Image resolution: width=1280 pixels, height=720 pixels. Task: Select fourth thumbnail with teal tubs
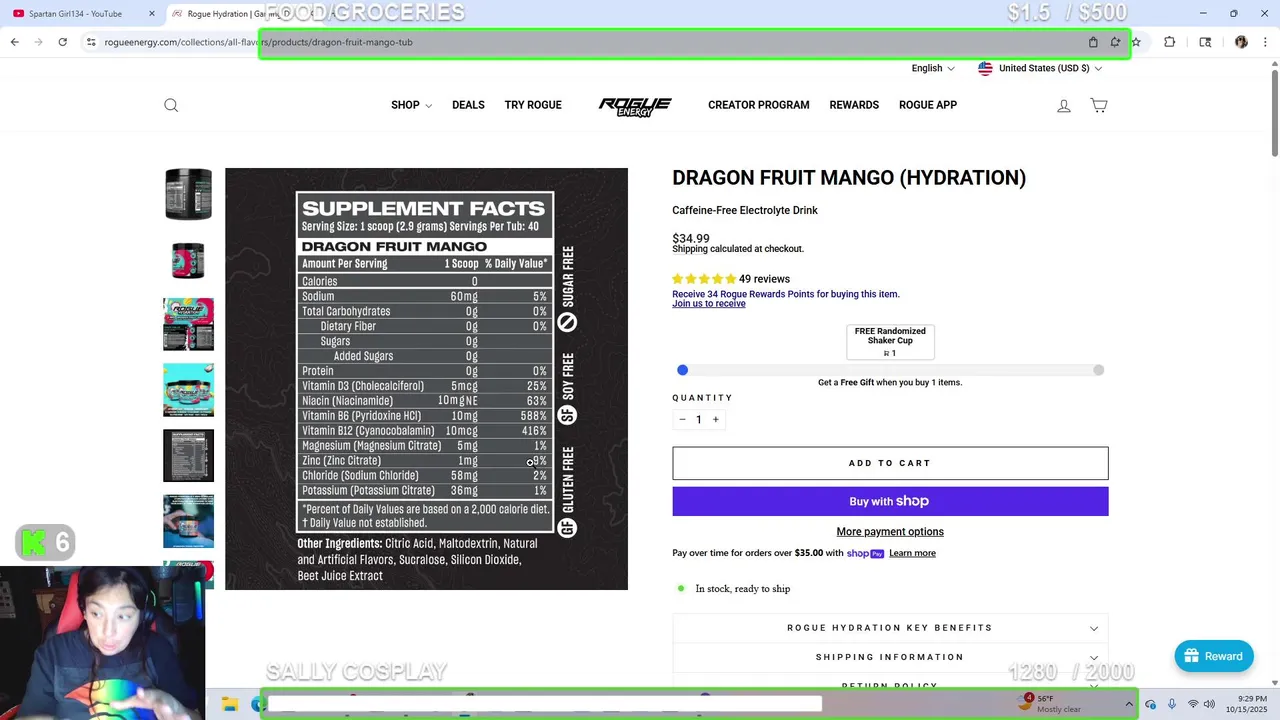(188, 390)
